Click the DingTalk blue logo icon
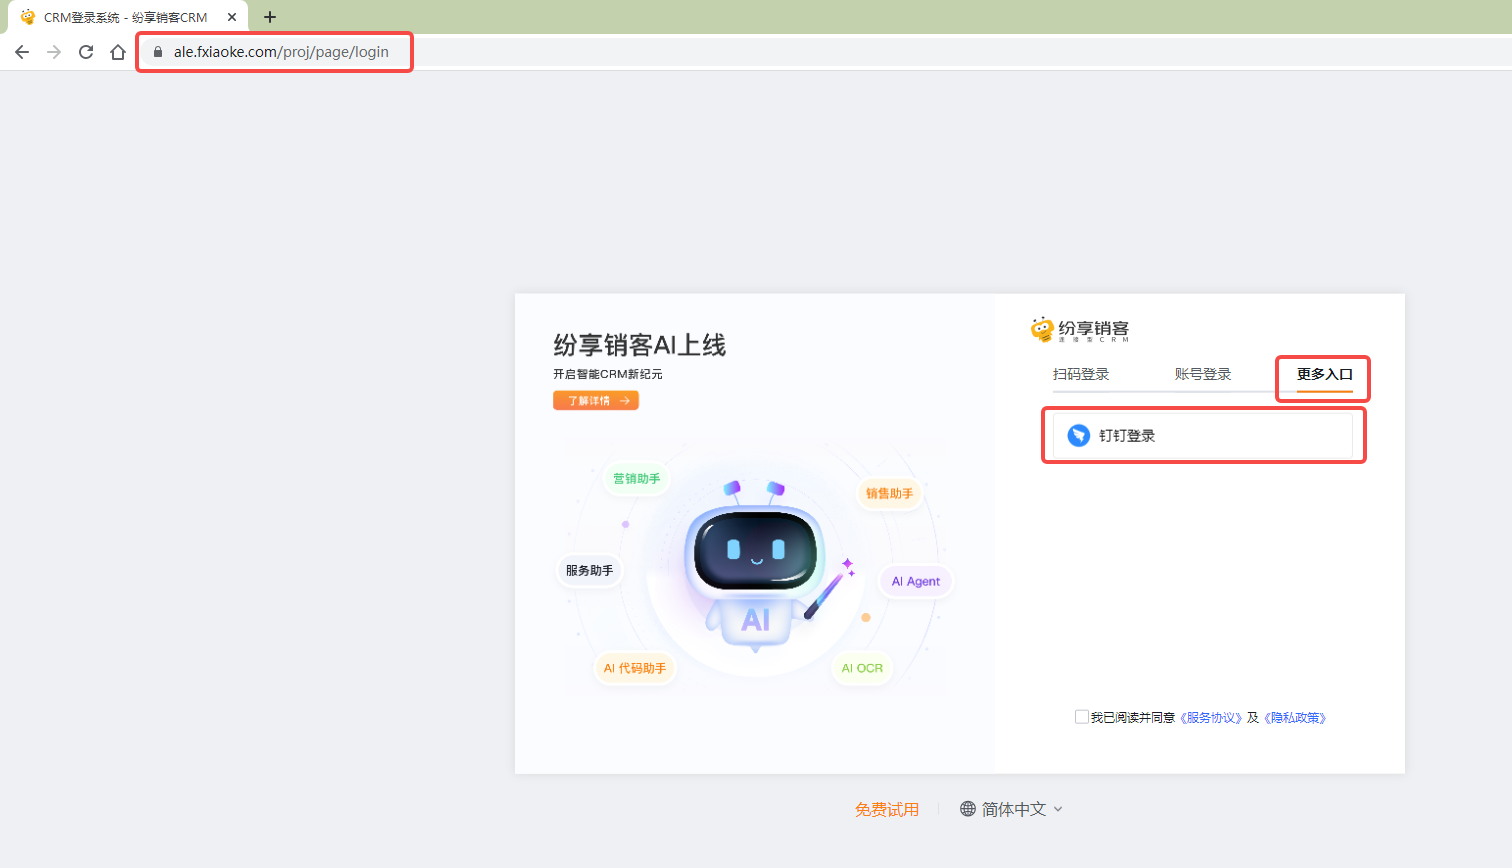 point(1078,435)
